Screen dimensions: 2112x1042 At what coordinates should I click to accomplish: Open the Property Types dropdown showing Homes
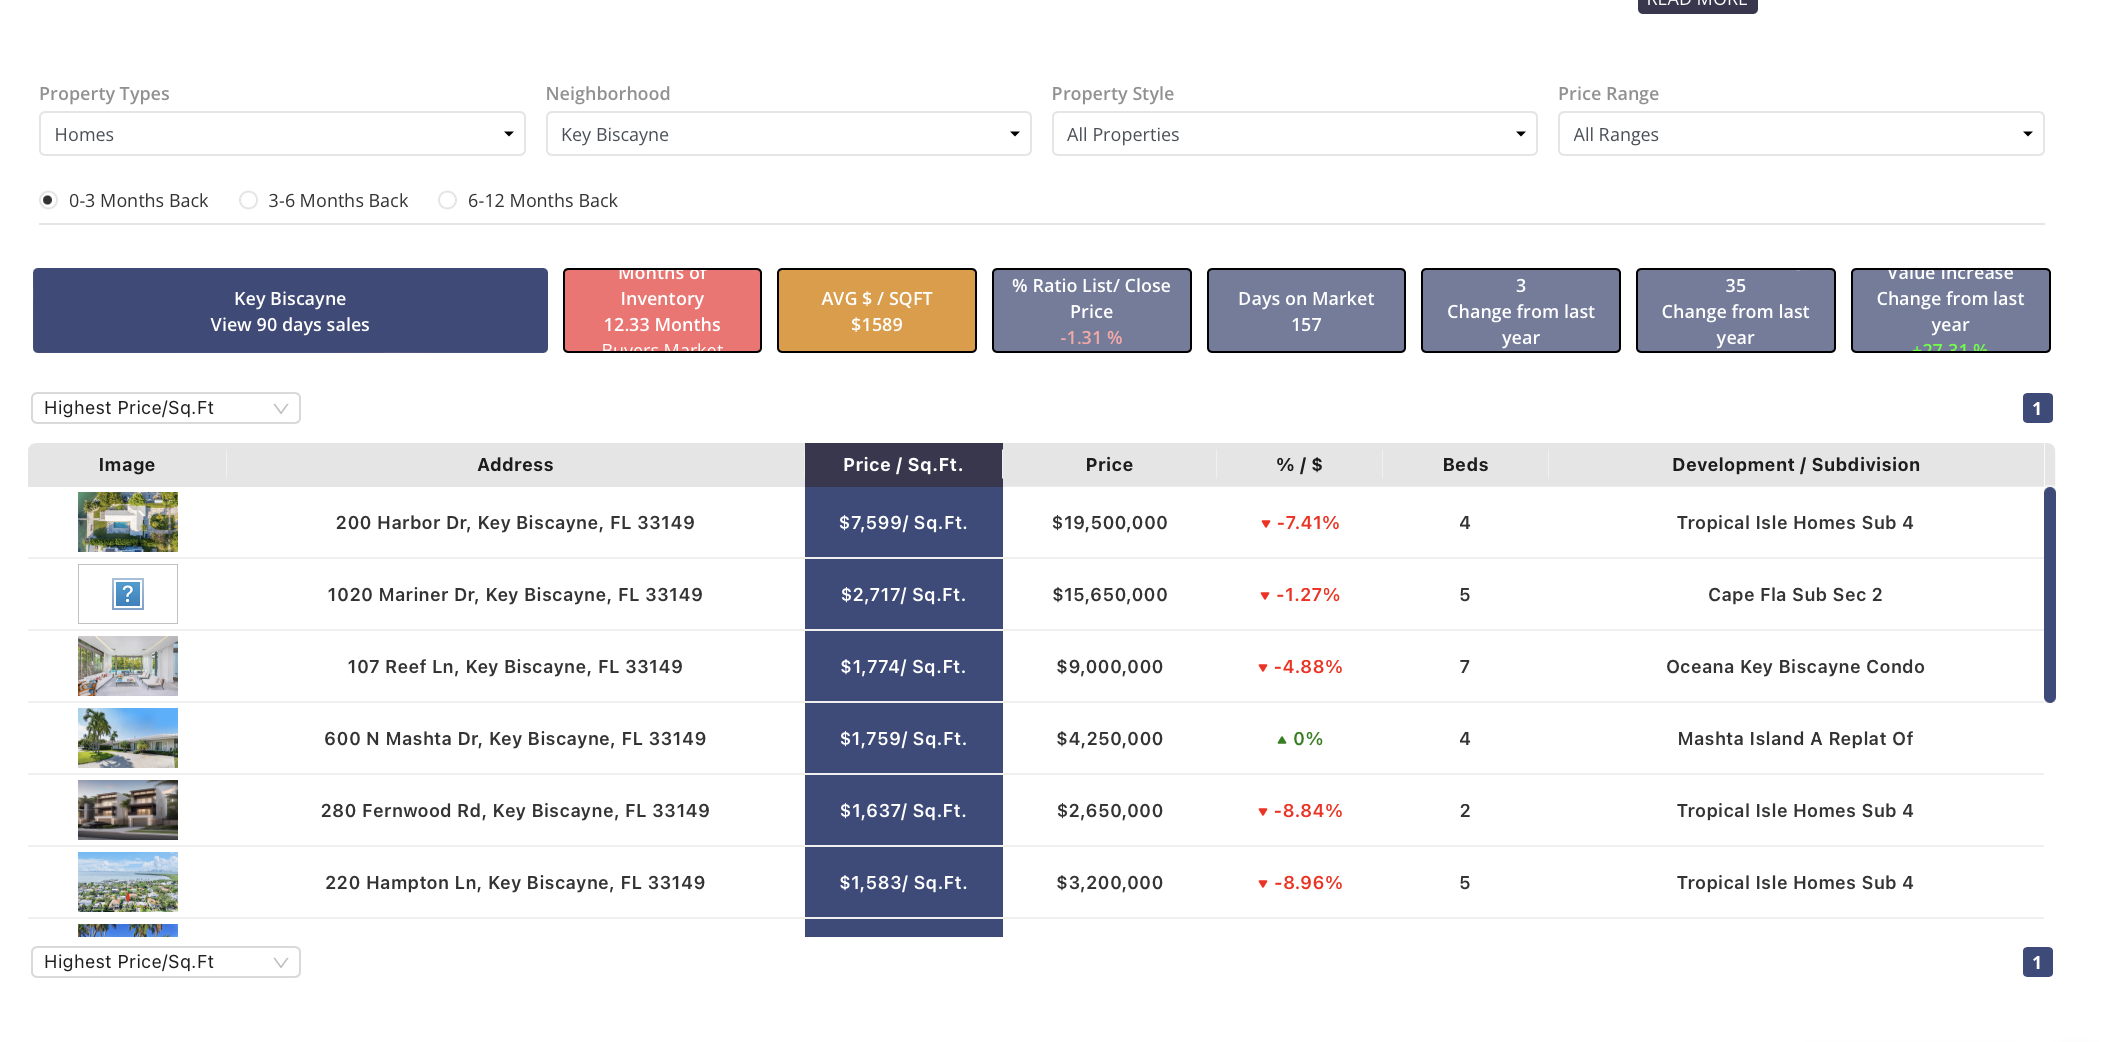[x=282, y=134]
